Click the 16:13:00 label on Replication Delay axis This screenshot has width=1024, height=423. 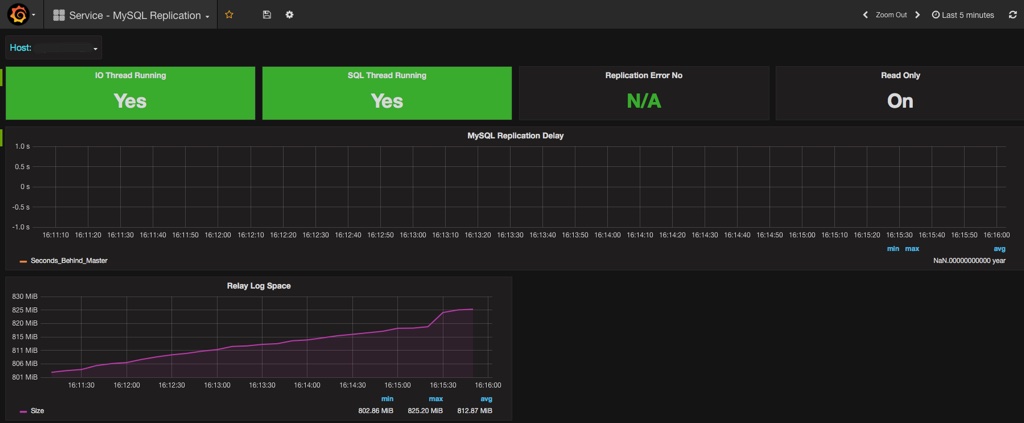[x=413, y=235]
